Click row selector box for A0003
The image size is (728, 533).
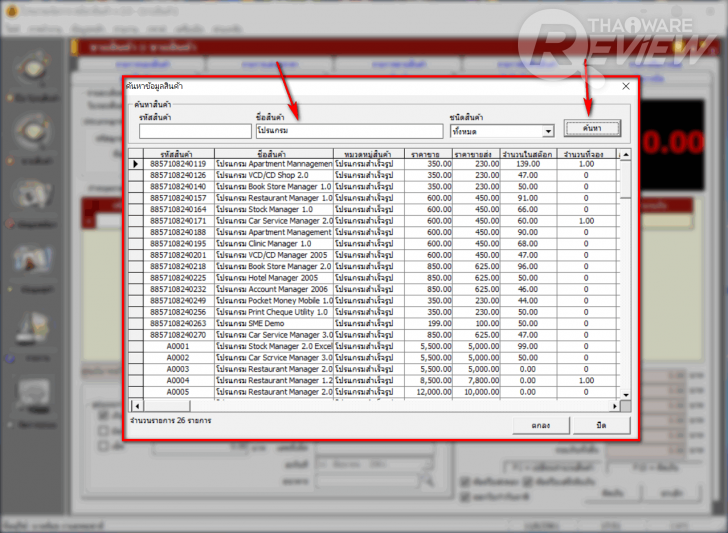[136, 369]
